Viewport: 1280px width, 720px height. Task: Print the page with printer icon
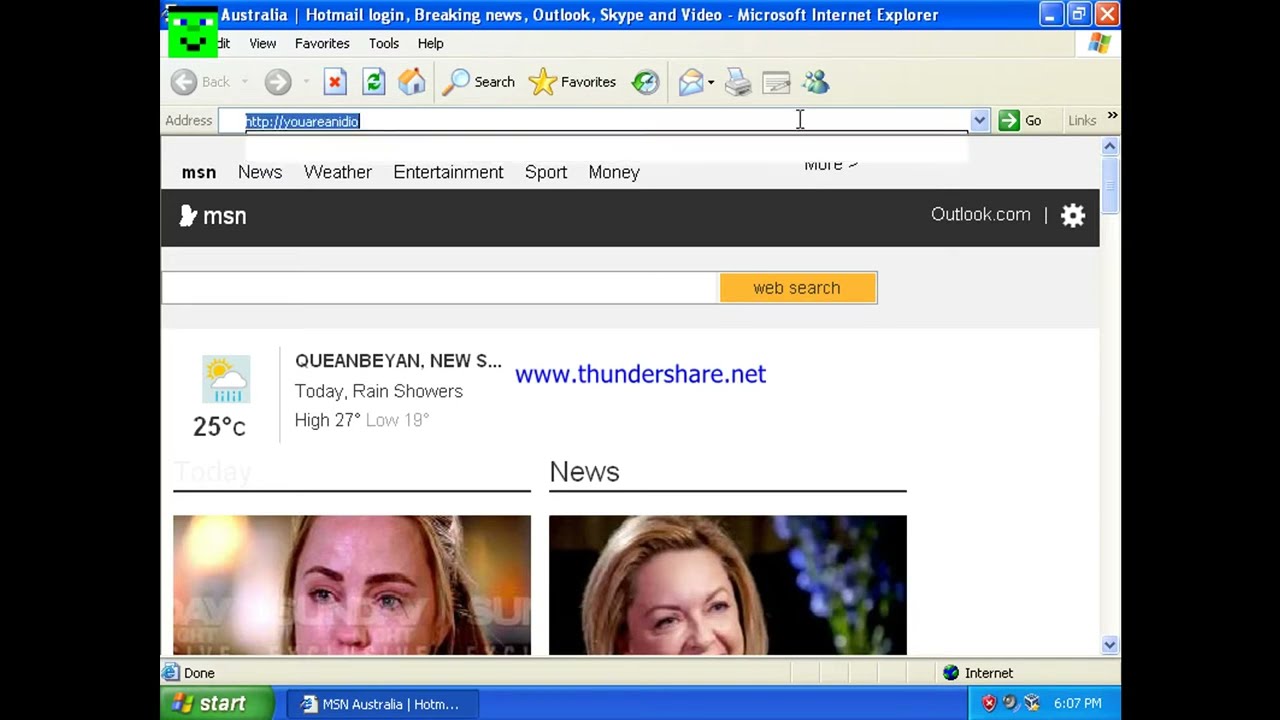point(738,82)
